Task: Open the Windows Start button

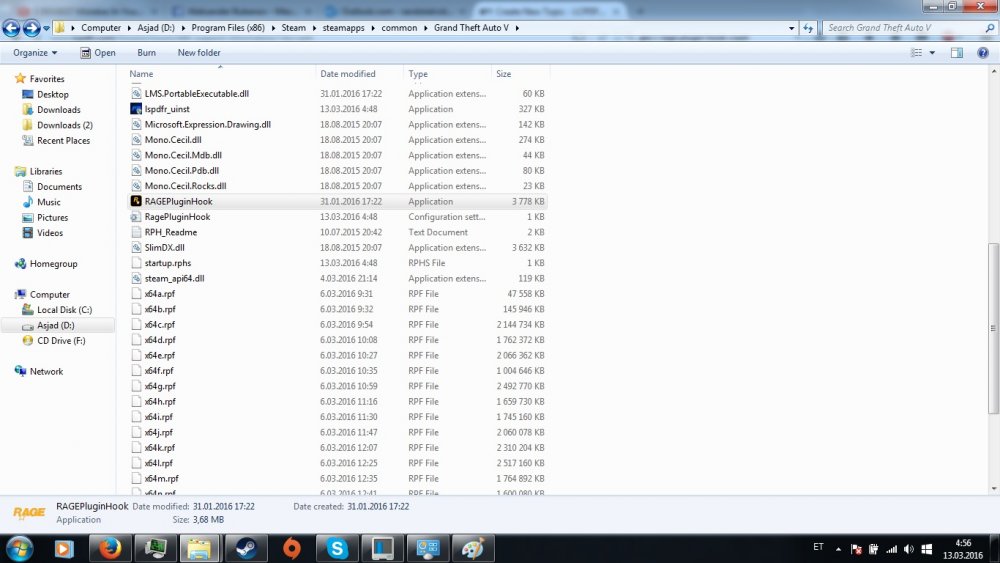Action: (20, 548)
